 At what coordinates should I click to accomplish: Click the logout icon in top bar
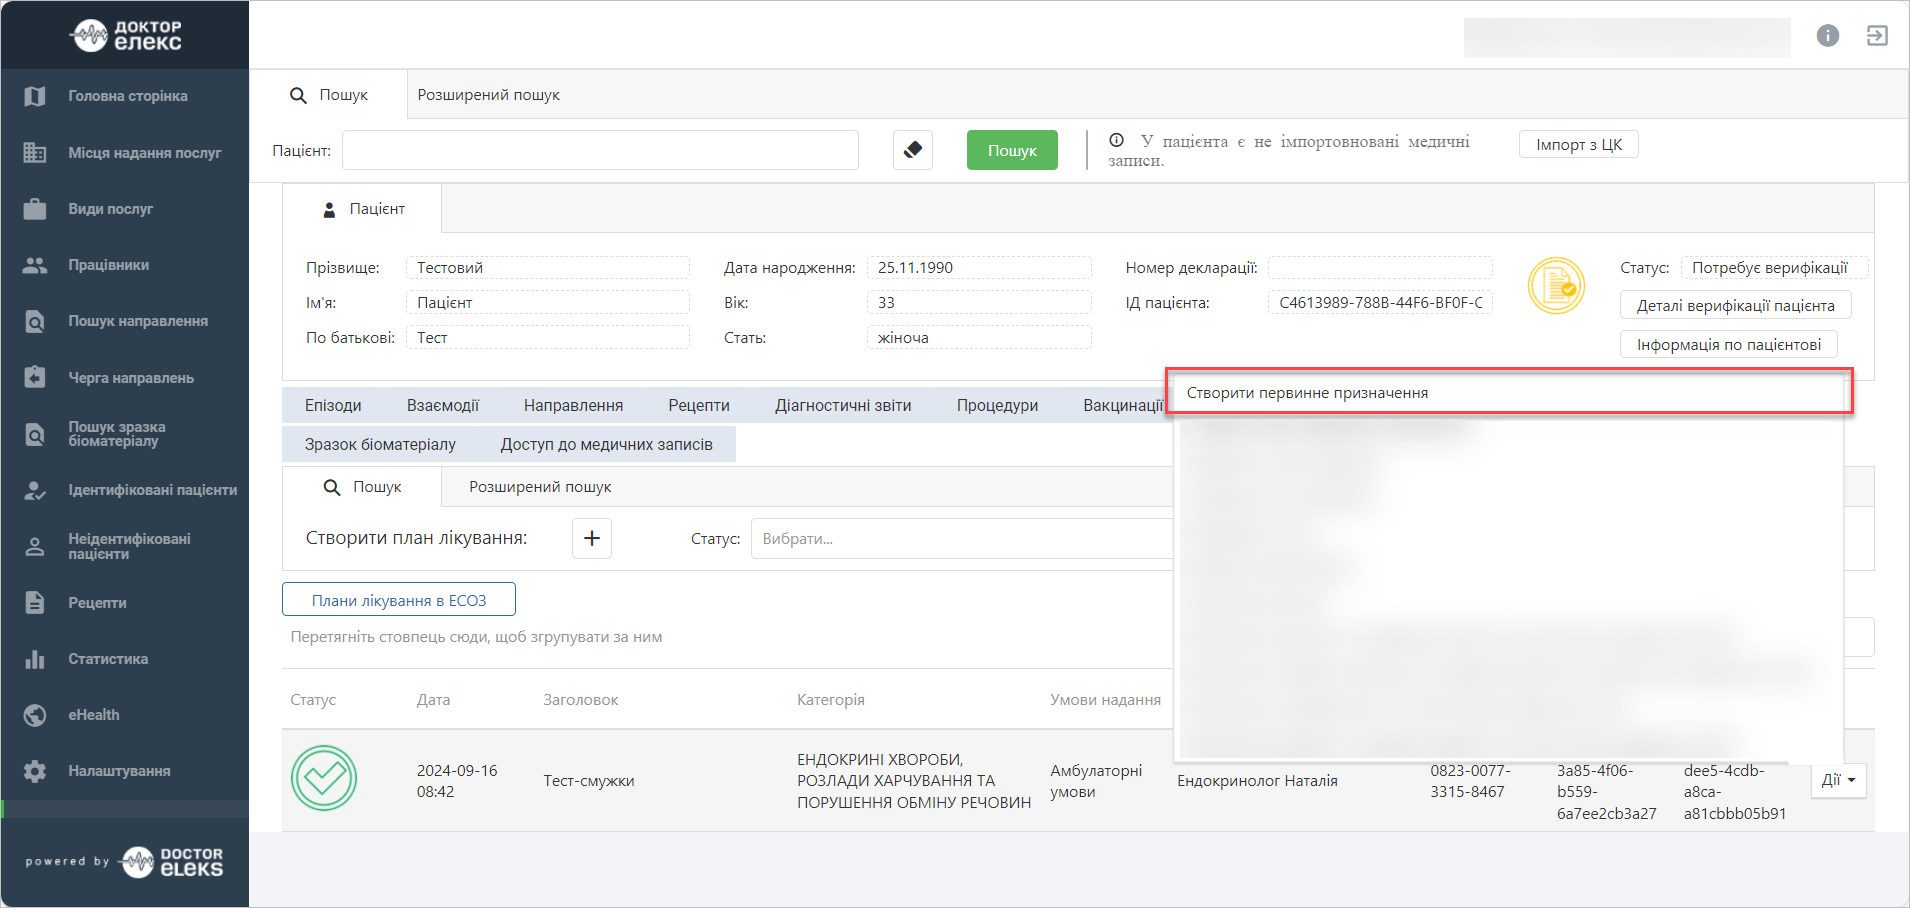pos(1877,36)
